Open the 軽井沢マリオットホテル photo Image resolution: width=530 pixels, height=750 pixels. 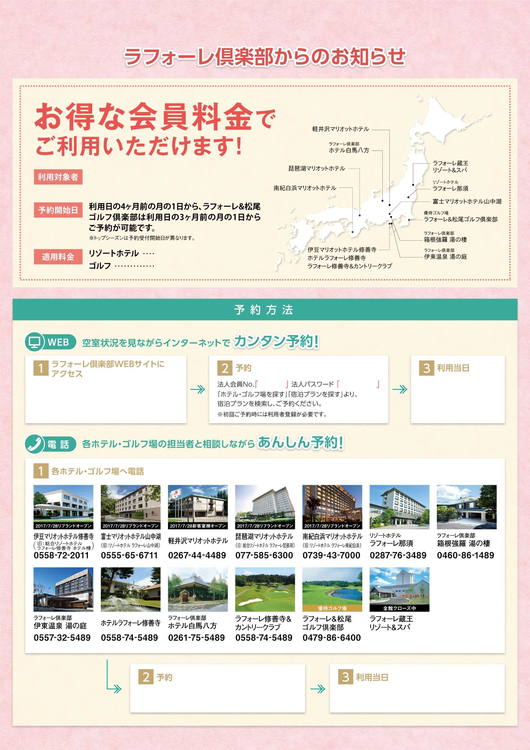(x=198, y=507)
